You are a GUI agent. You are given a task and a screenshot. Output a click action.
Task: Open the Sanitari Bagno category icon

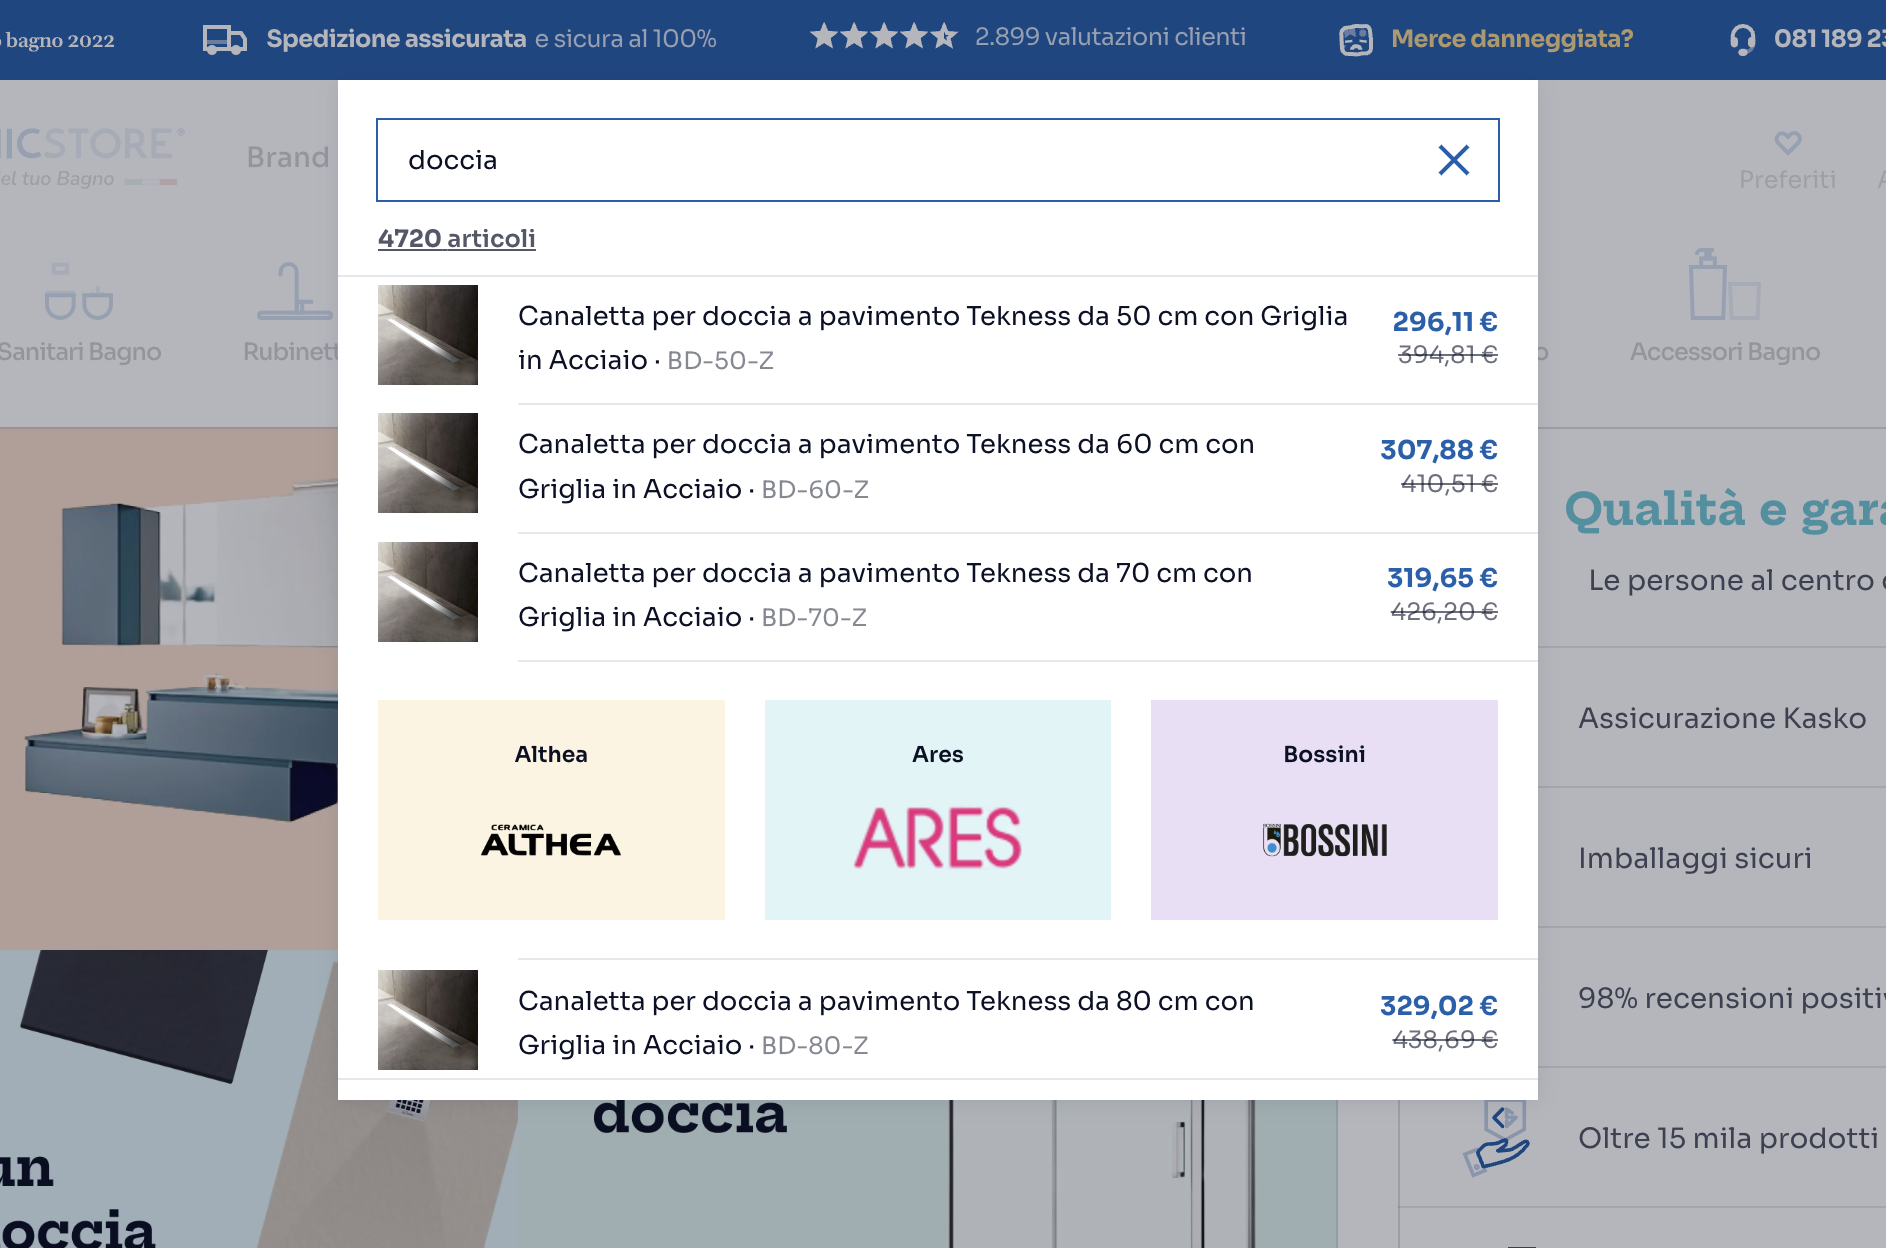click(79, 292)
